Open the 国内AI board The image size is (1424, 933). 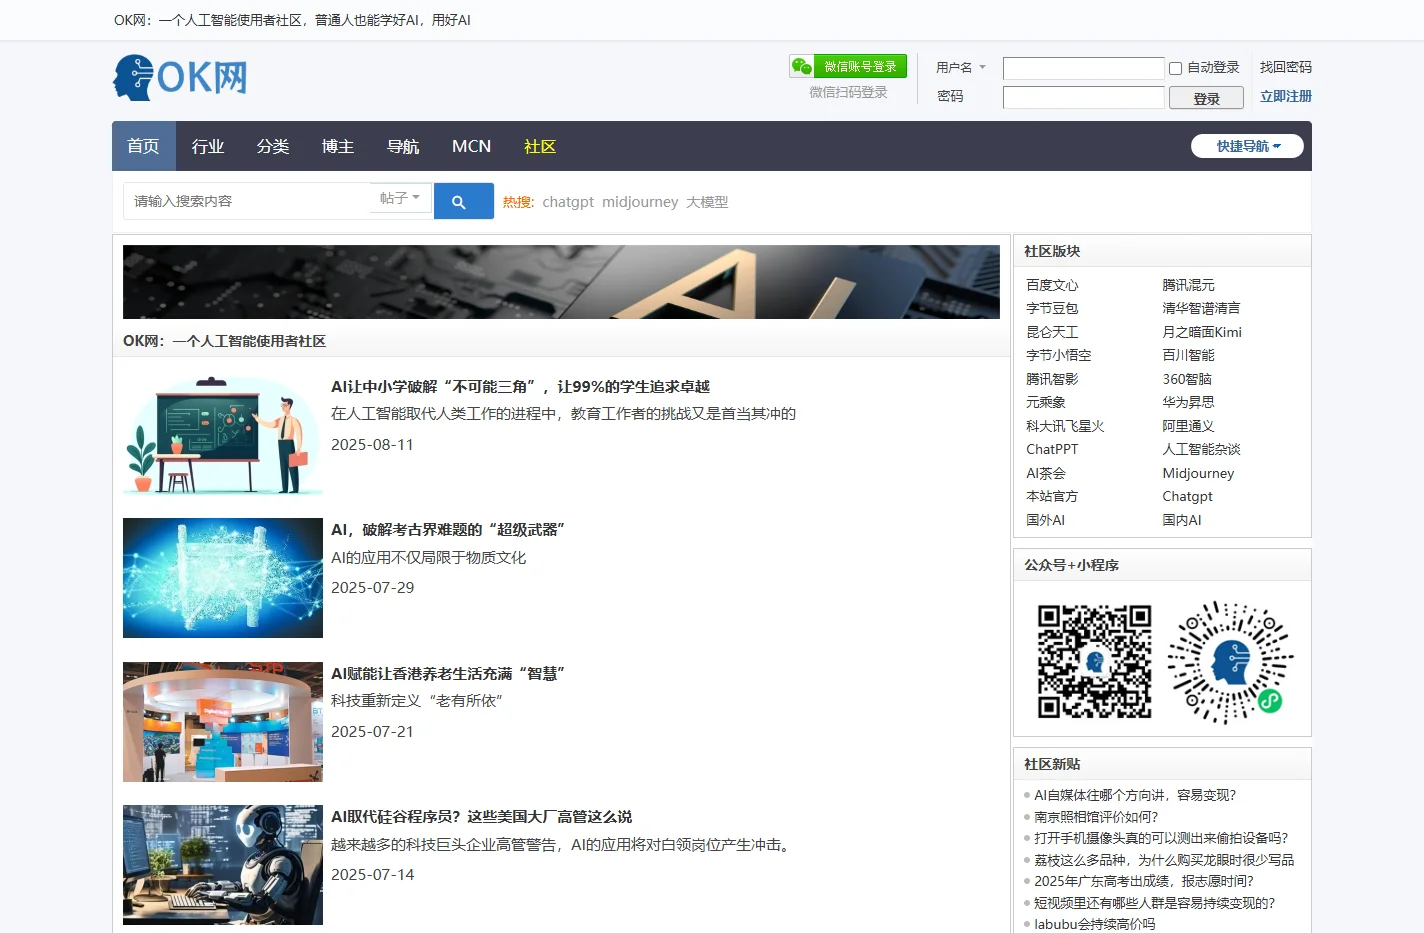point(1182,520)
